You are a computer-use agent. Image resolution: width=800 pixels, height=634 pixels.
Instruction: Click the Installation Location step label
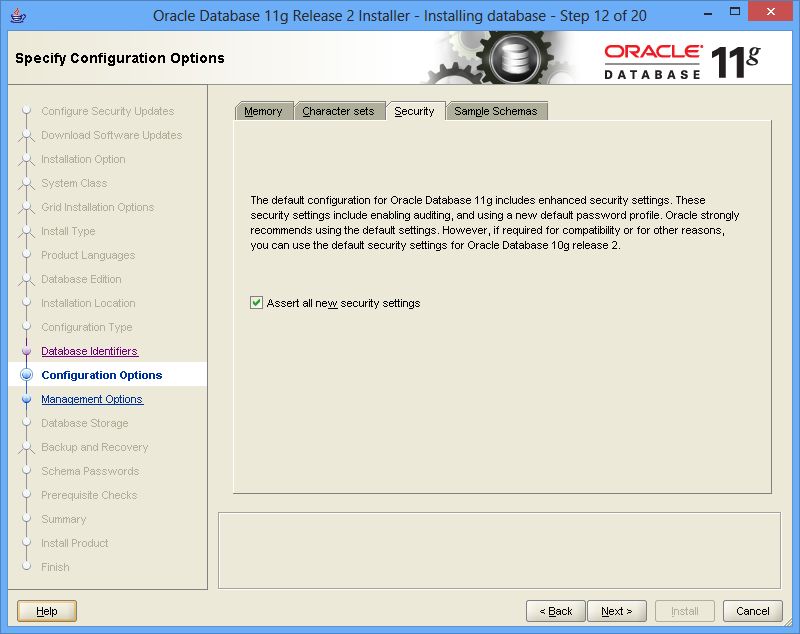(88, 302)
